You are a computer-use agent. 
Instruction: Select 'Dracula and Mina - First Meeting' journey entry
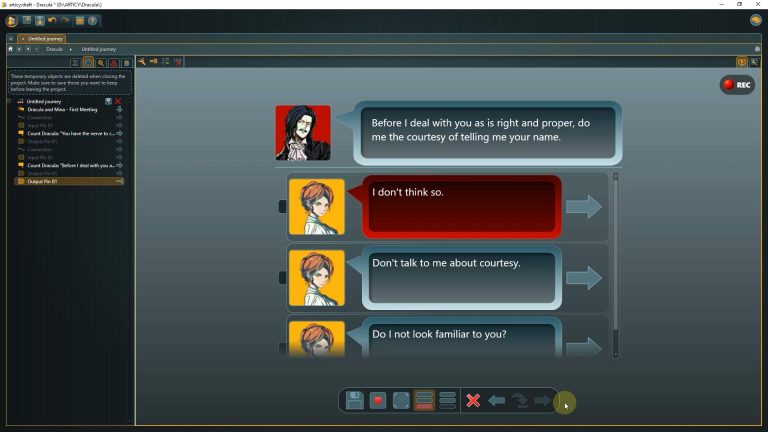(62, 110)
